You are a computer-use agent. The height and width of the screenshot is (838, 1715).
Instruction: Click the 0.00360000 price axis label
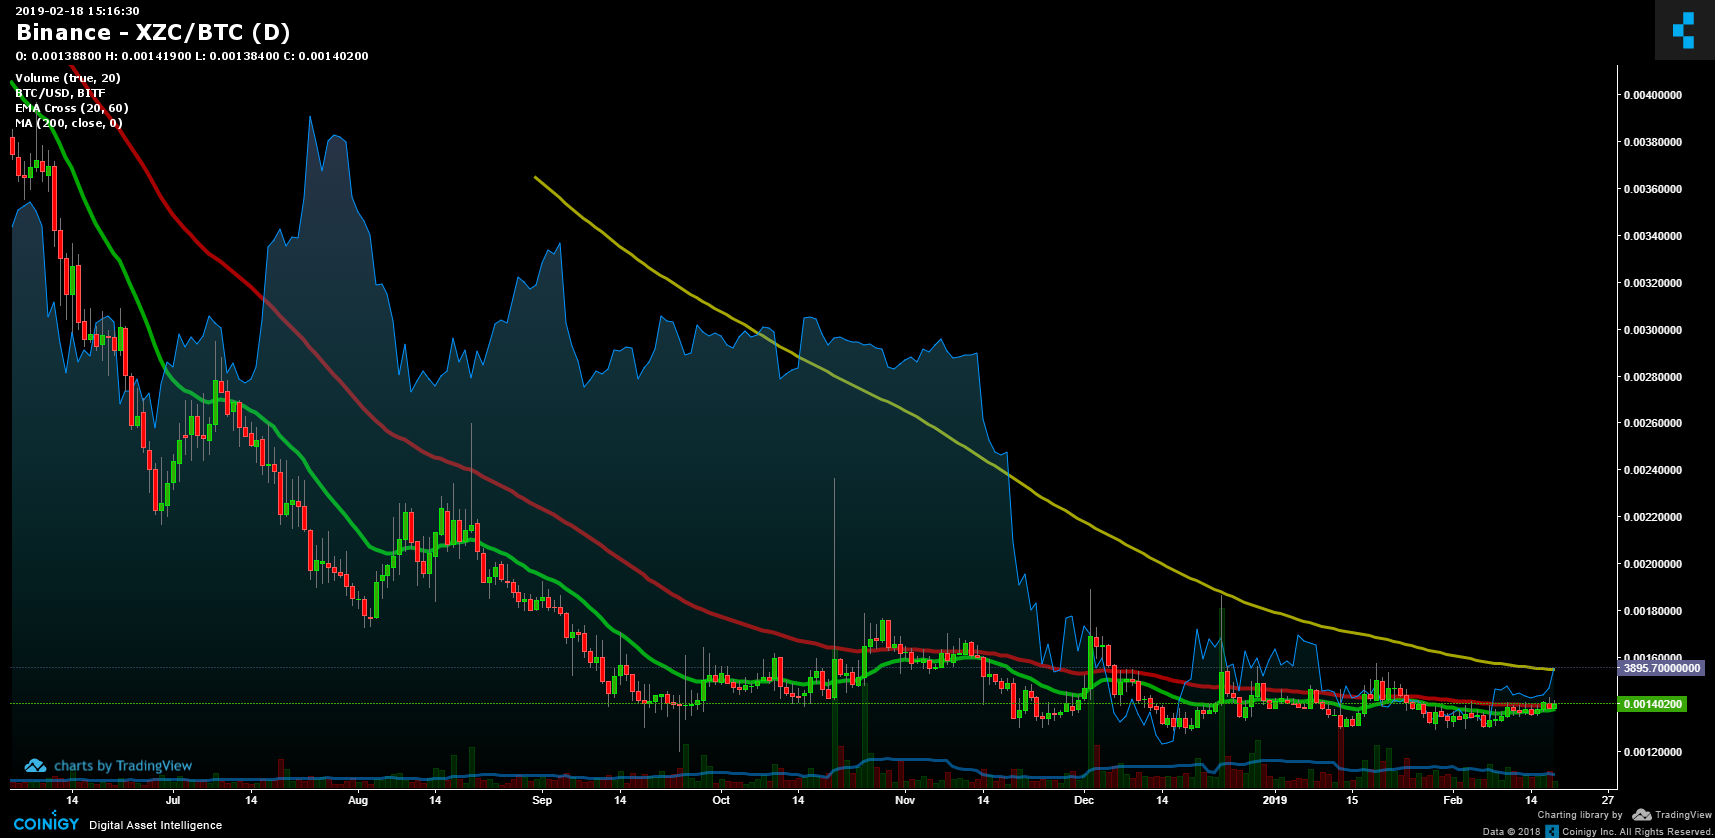coord(1652,189)
